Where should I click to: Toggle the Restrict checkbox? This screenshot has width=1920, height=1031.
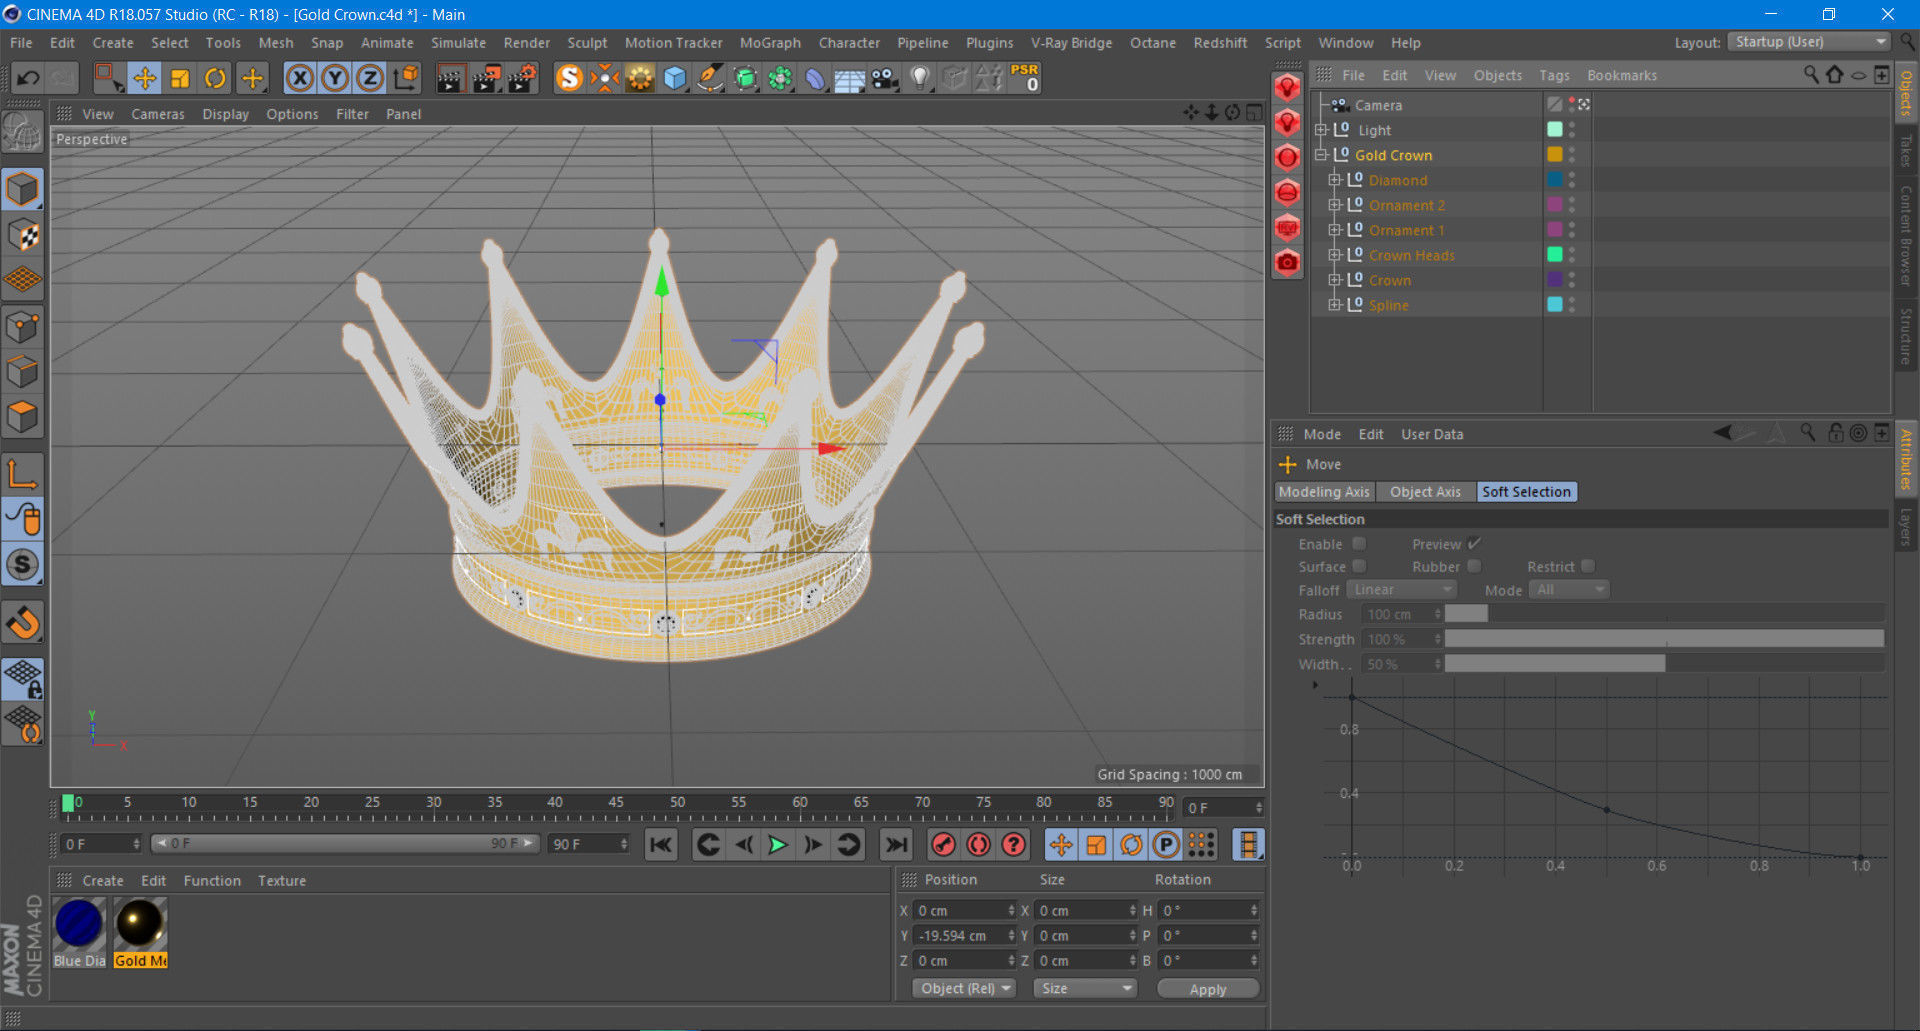[x=1588, y=566]
